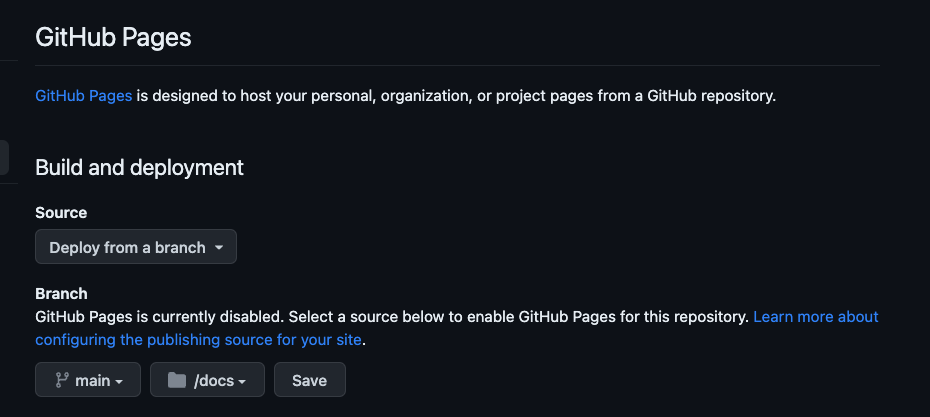Choose the /docs folder selector
Viewport: 930px width, 417px height.
pos(207,380)
